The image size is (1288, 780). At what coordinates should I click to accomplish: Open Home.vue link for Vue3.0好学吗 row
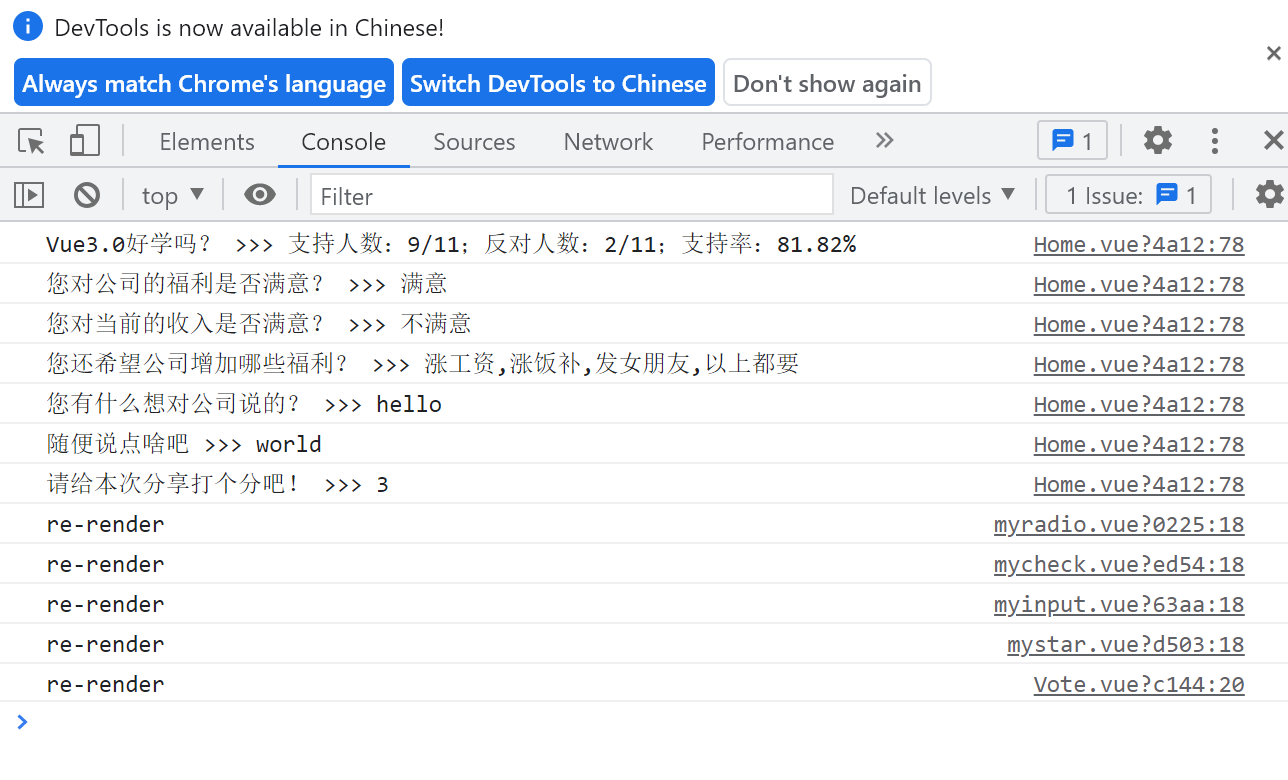pyautogui.click(x=1139, y=245)
